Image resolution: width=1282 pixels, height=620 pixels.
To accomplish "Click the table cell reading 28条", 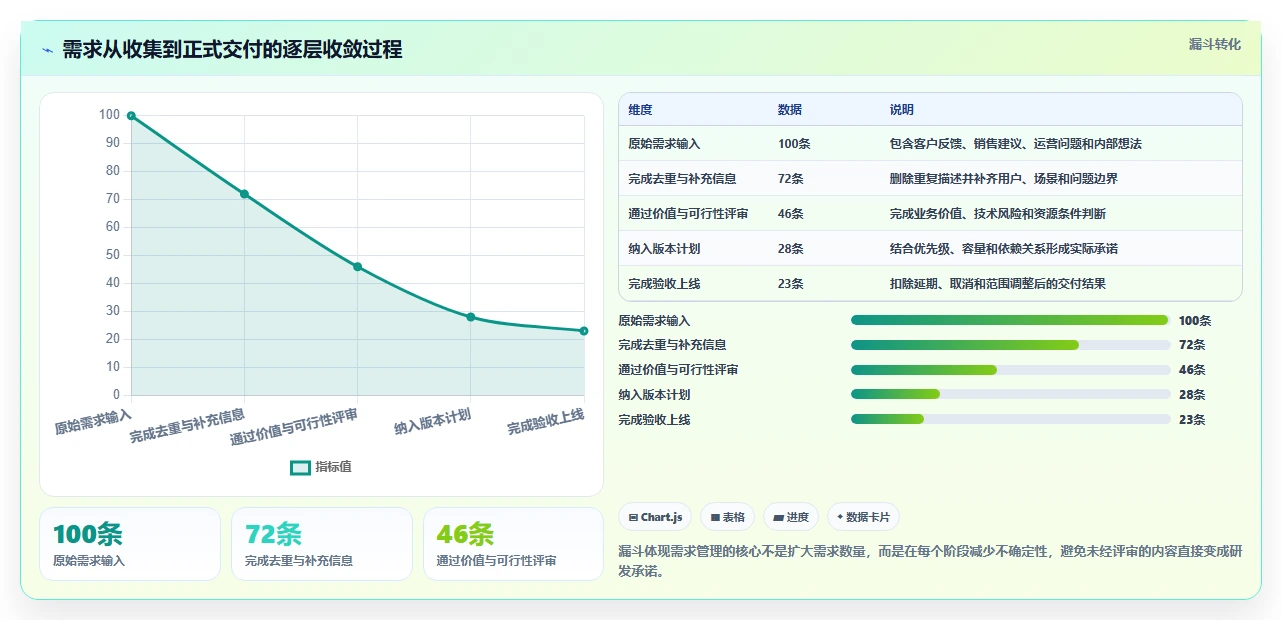I will [791, 249].
